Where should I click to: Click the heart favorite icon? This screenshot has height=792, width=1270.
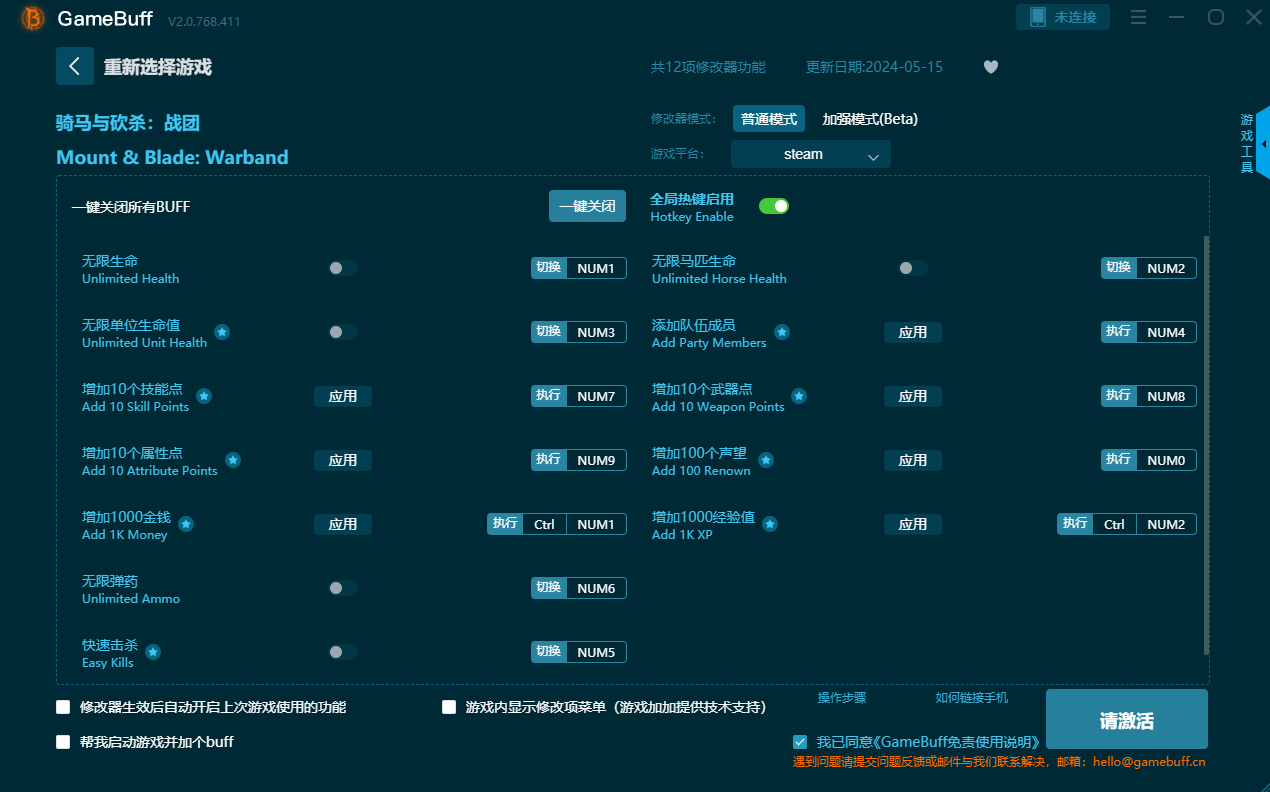(x=991, y=67)
